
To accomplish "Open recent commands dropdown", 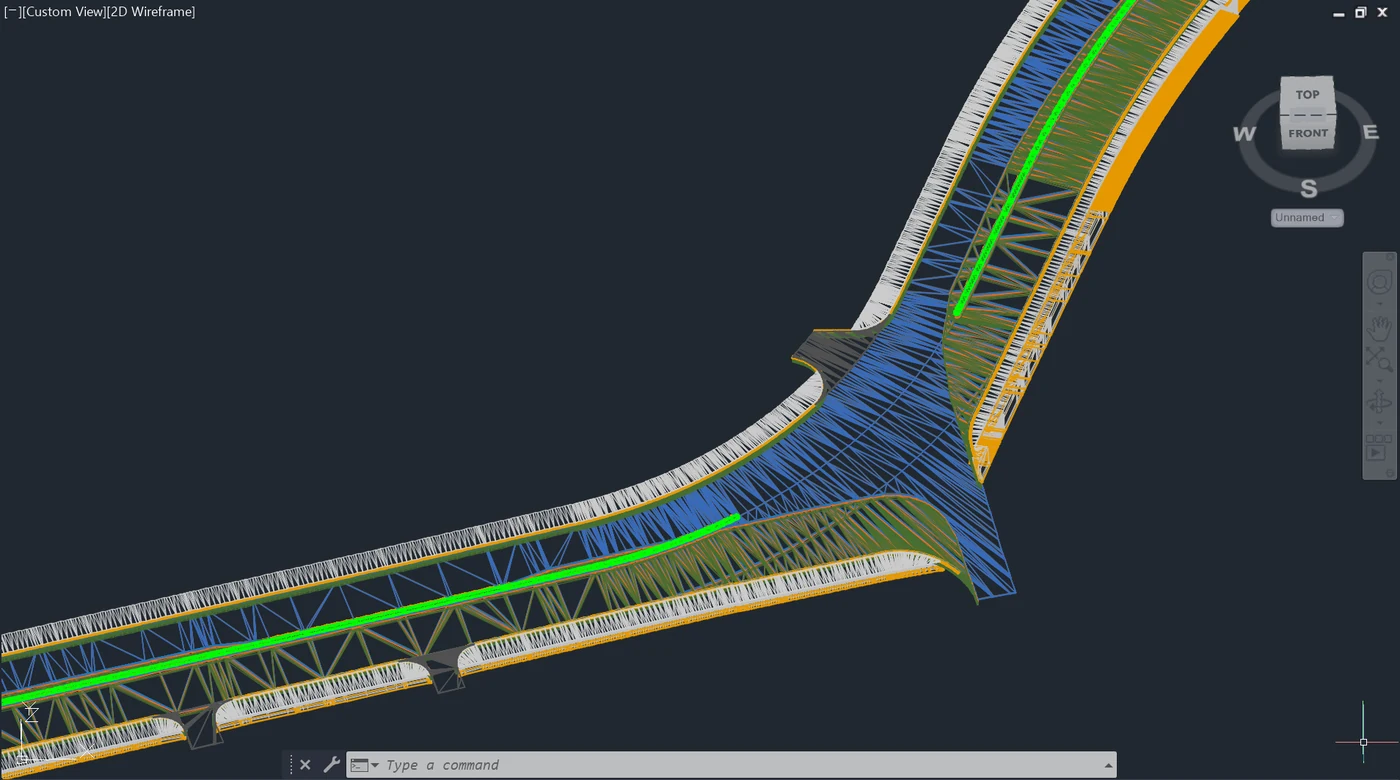I will (x=365, y=765).
